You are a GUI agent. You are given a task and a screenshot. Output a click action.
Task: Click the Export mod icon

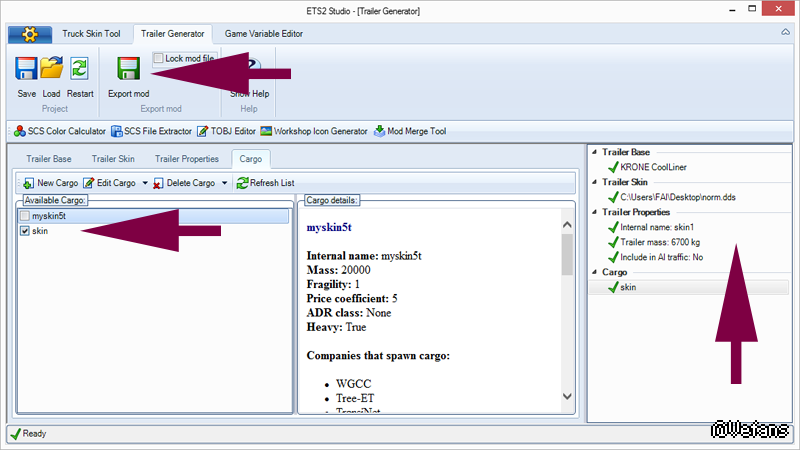pos(128,69)
